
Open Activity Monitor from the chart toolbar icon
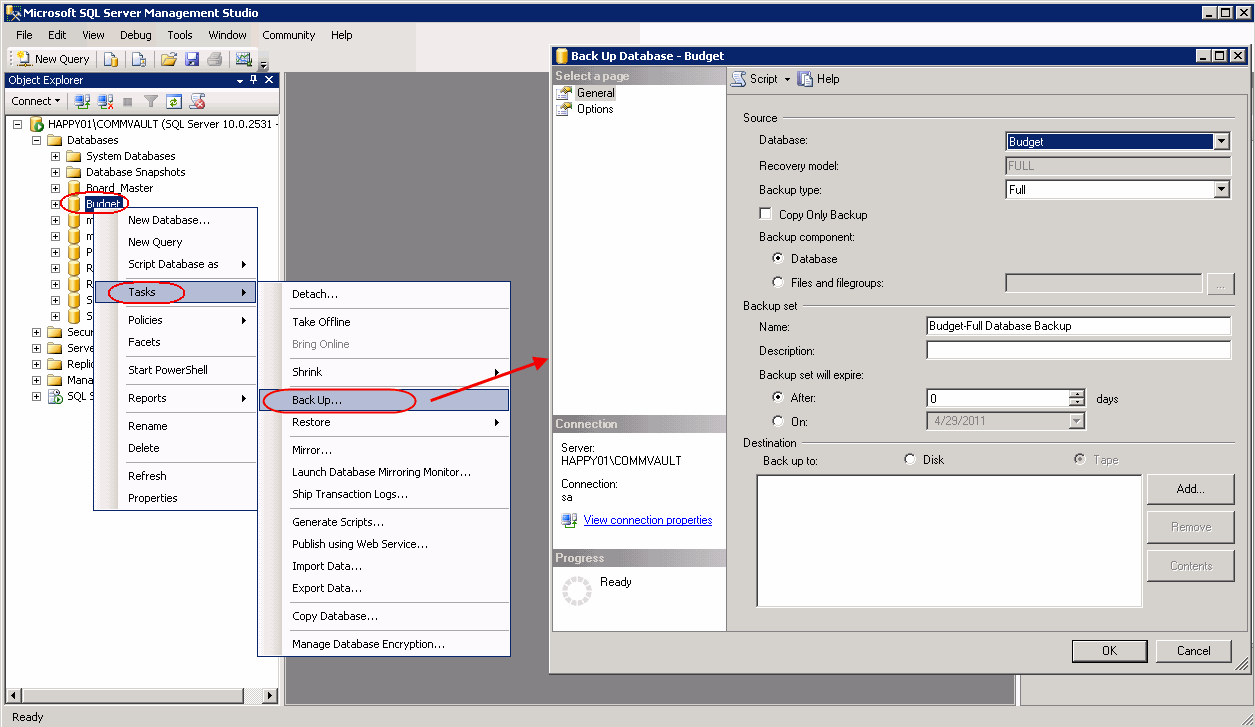(x=243, y=59)
